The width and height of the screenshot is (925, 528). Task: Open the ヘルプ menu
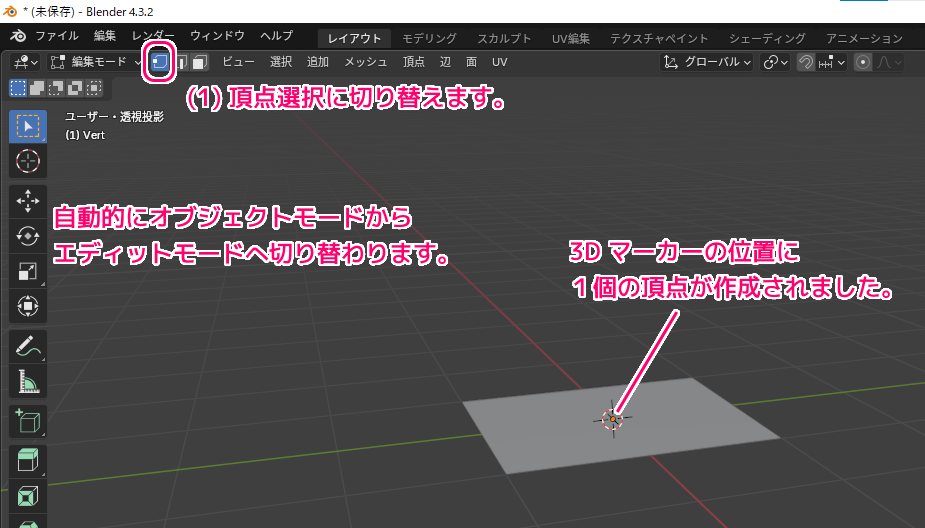click(277, 36)
